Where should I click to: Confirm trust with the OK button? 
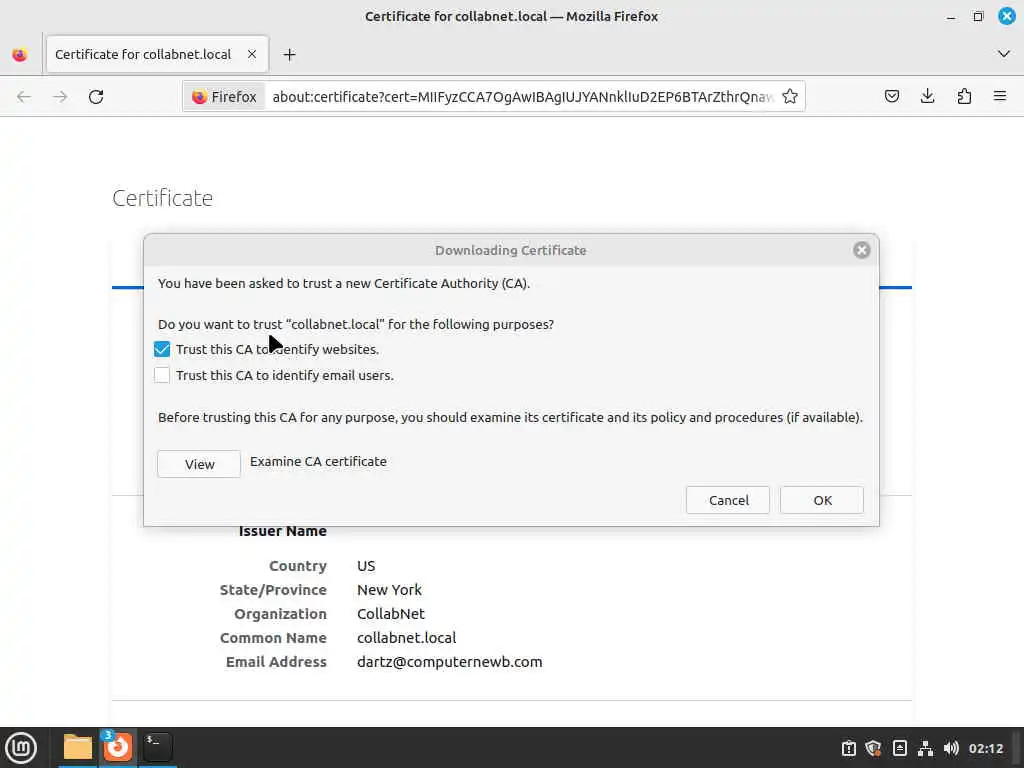point(822,500)
